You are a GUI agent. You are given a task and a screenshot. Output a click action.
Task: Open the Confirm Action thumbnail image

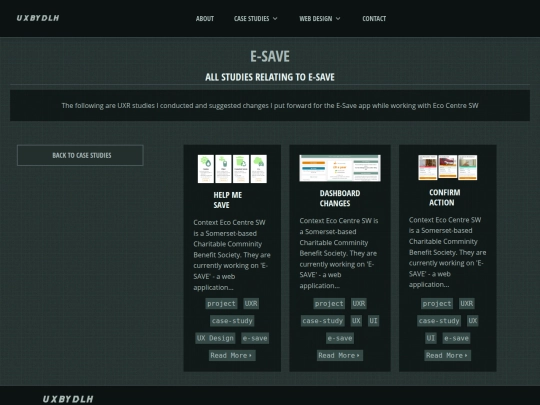(x=447, y=167)
